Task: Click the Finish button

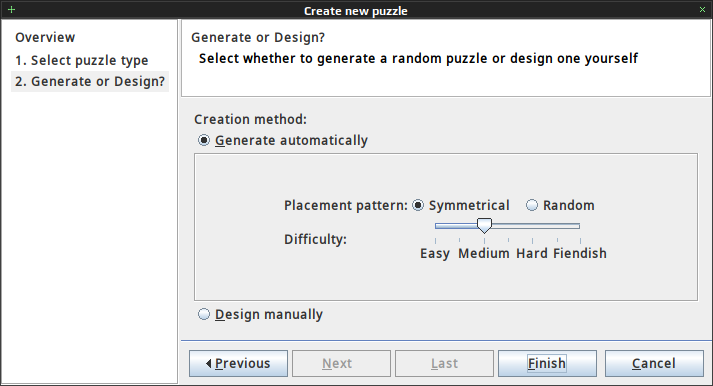Action: [547, 363]
